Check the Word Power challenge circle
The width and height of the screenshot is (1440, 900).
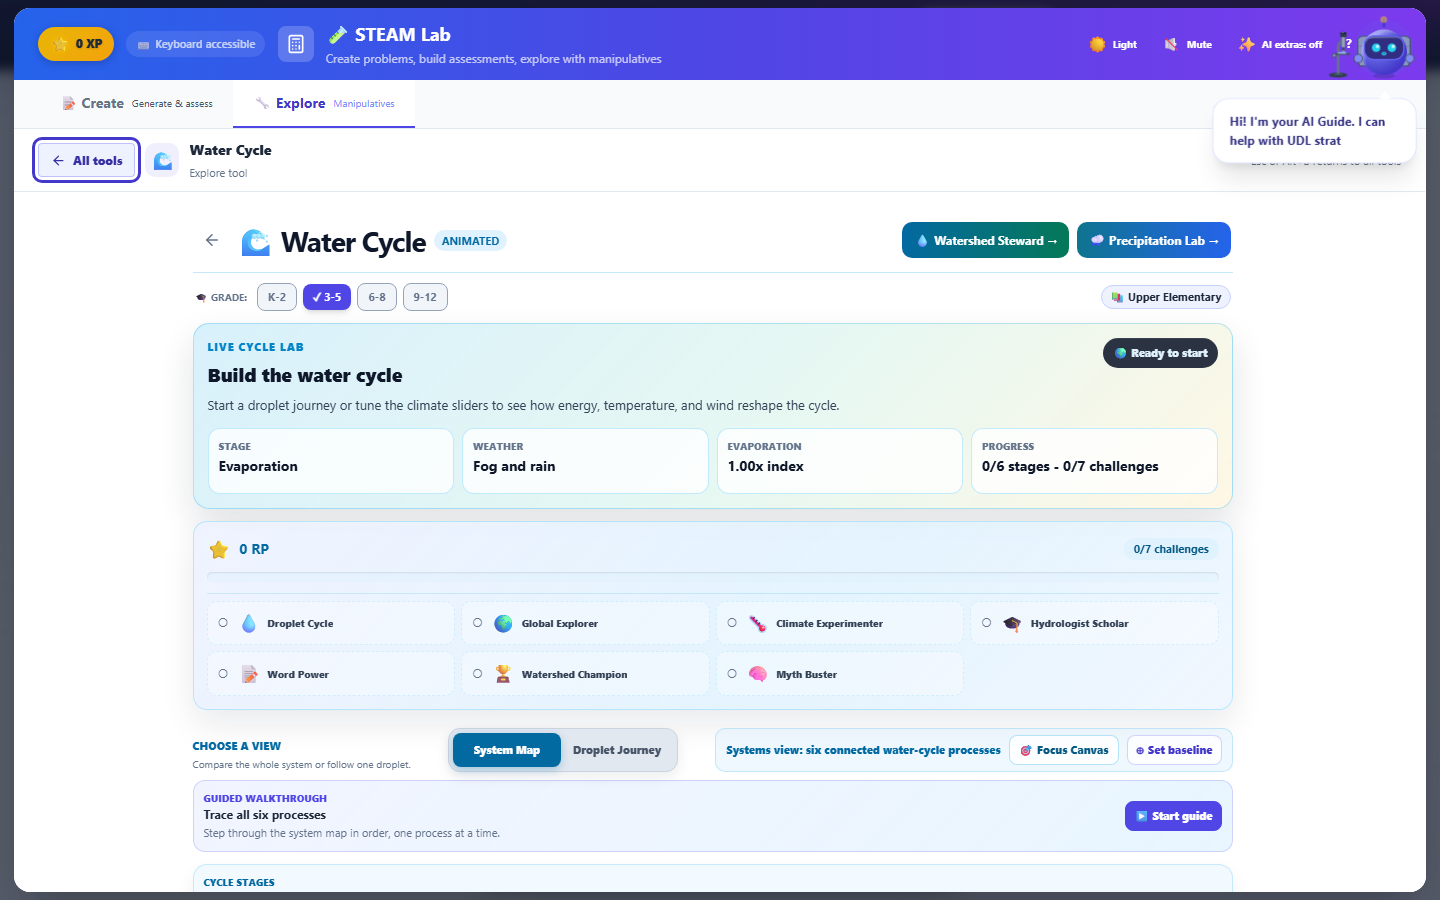point(223,673)
